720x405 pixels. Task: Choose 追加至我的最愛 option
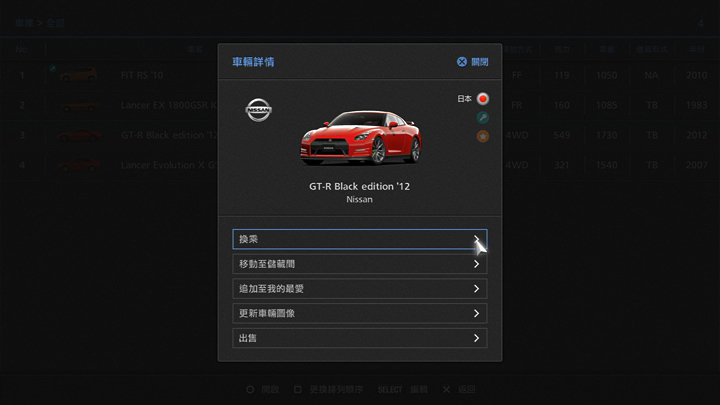[x=360, y=289]
